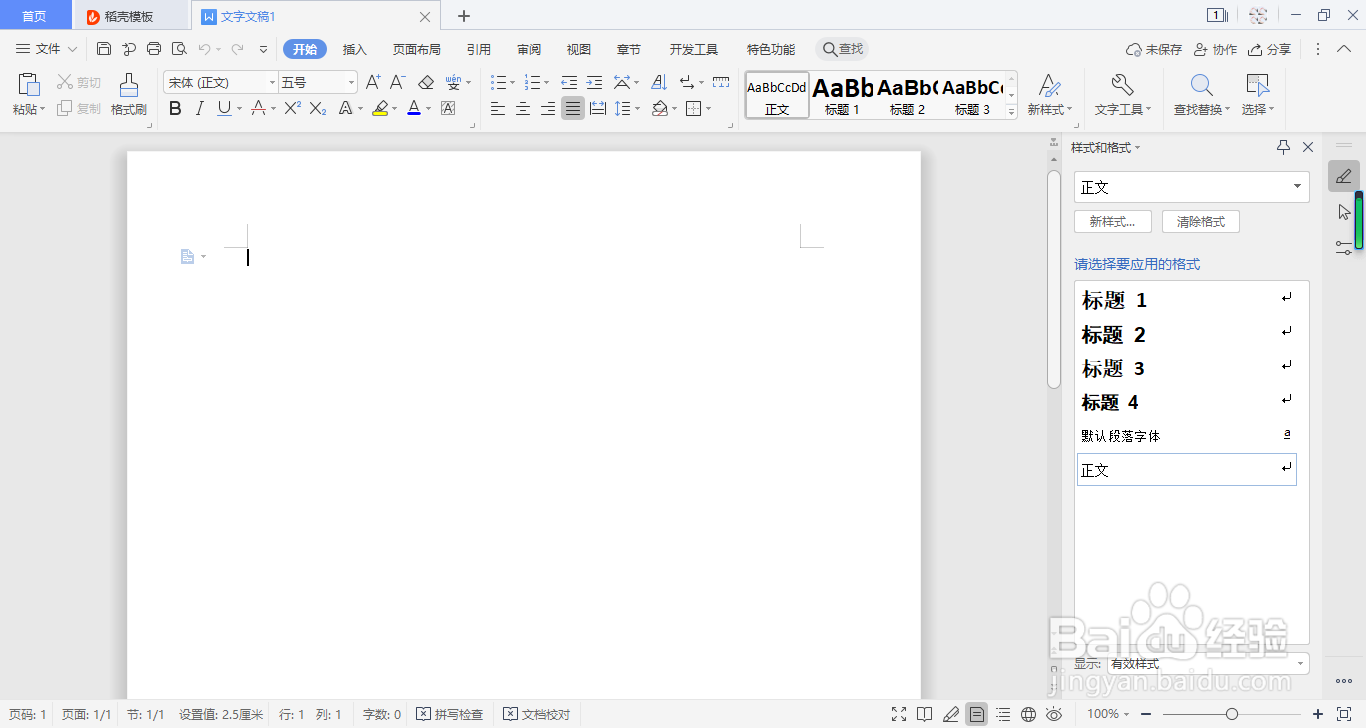Image resolution: width=1366 pixels, height=728 pixels.
Task: Switch to the 稻壳模板 tab
Action: [130, 16]
